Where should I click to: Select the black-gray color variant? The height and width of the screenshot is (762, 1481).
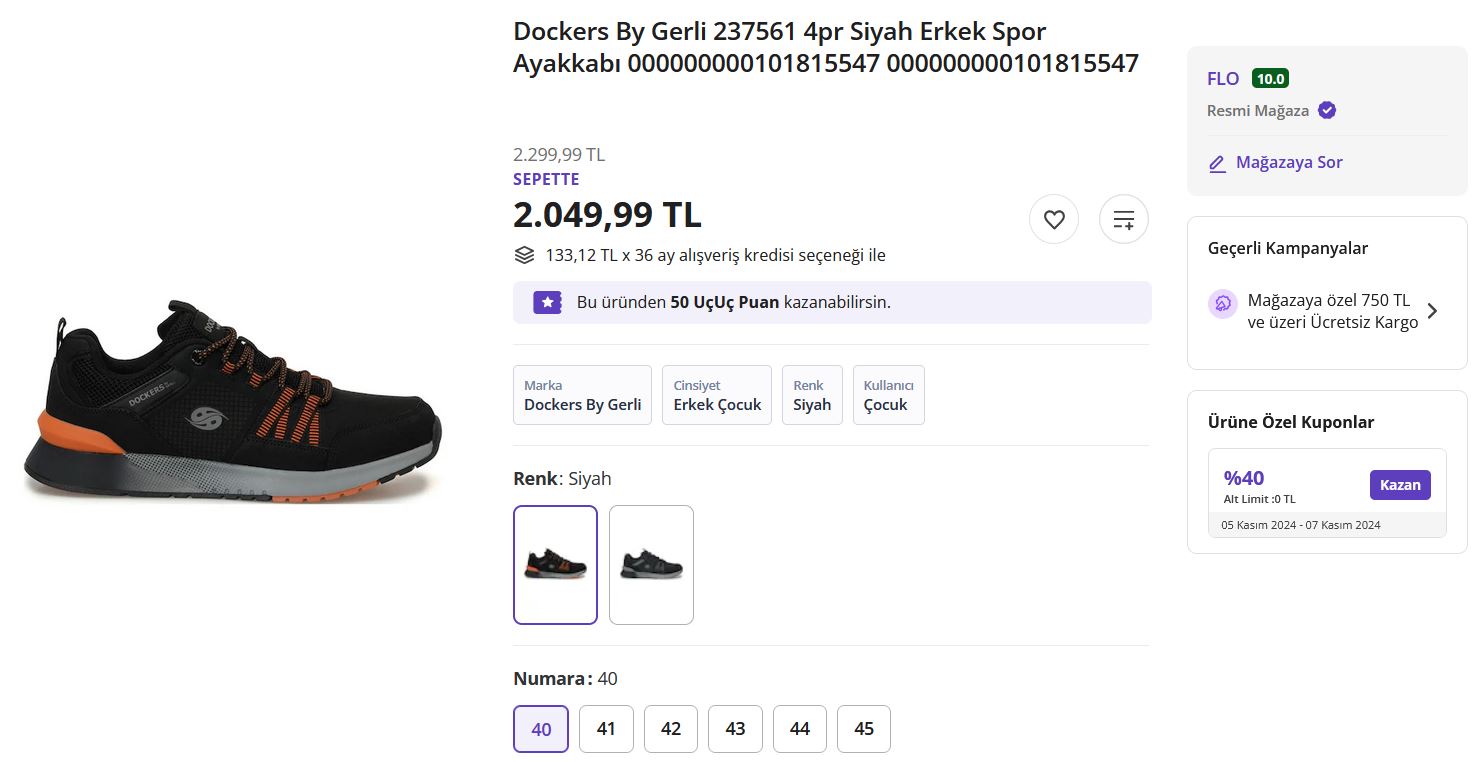(651, 565)
